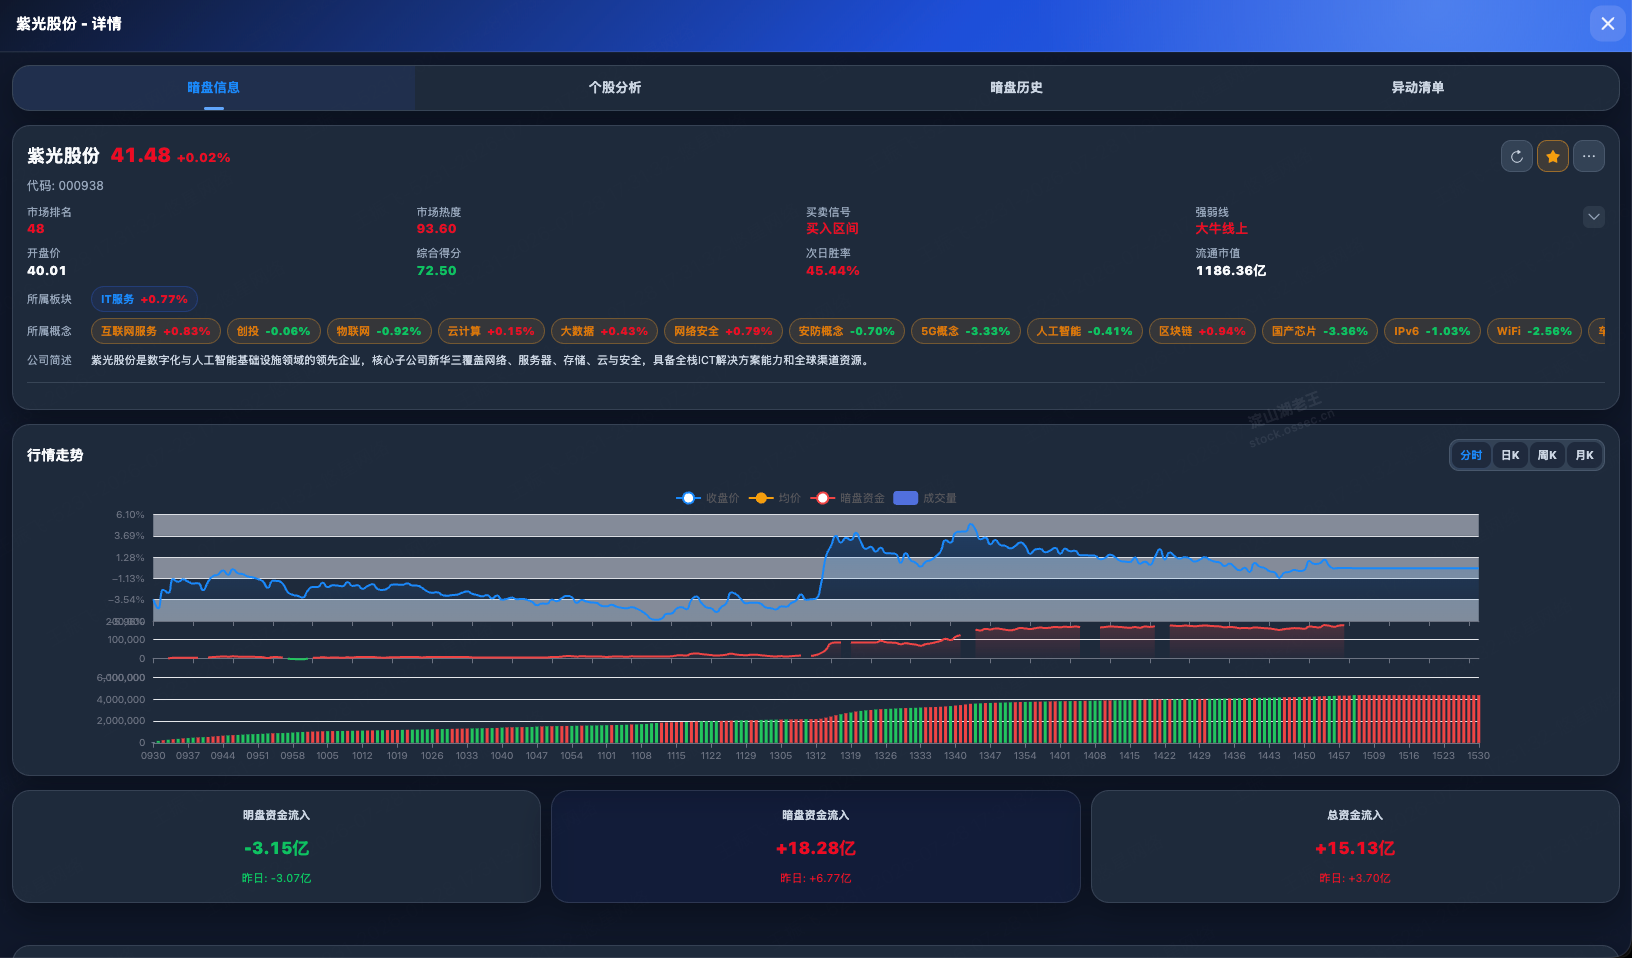Click the WiFi concept tag
The height and width of the screenshot is (958, 1632).
[x=1534, y=331]
